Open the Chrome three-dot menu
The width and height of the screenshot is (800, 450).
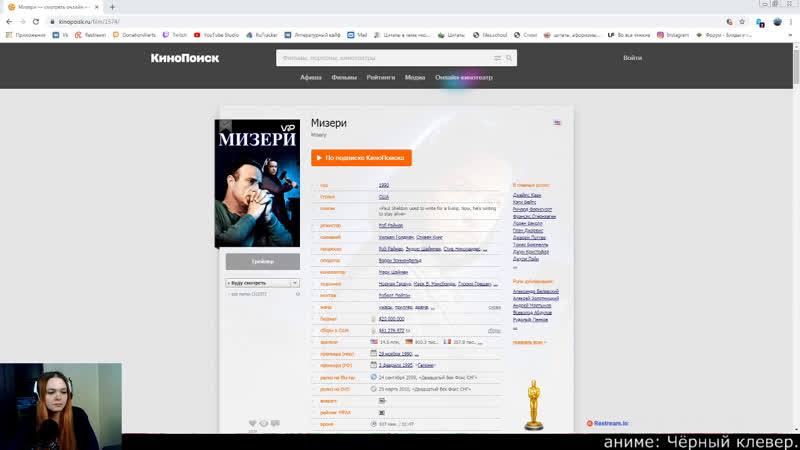(791, 21)
